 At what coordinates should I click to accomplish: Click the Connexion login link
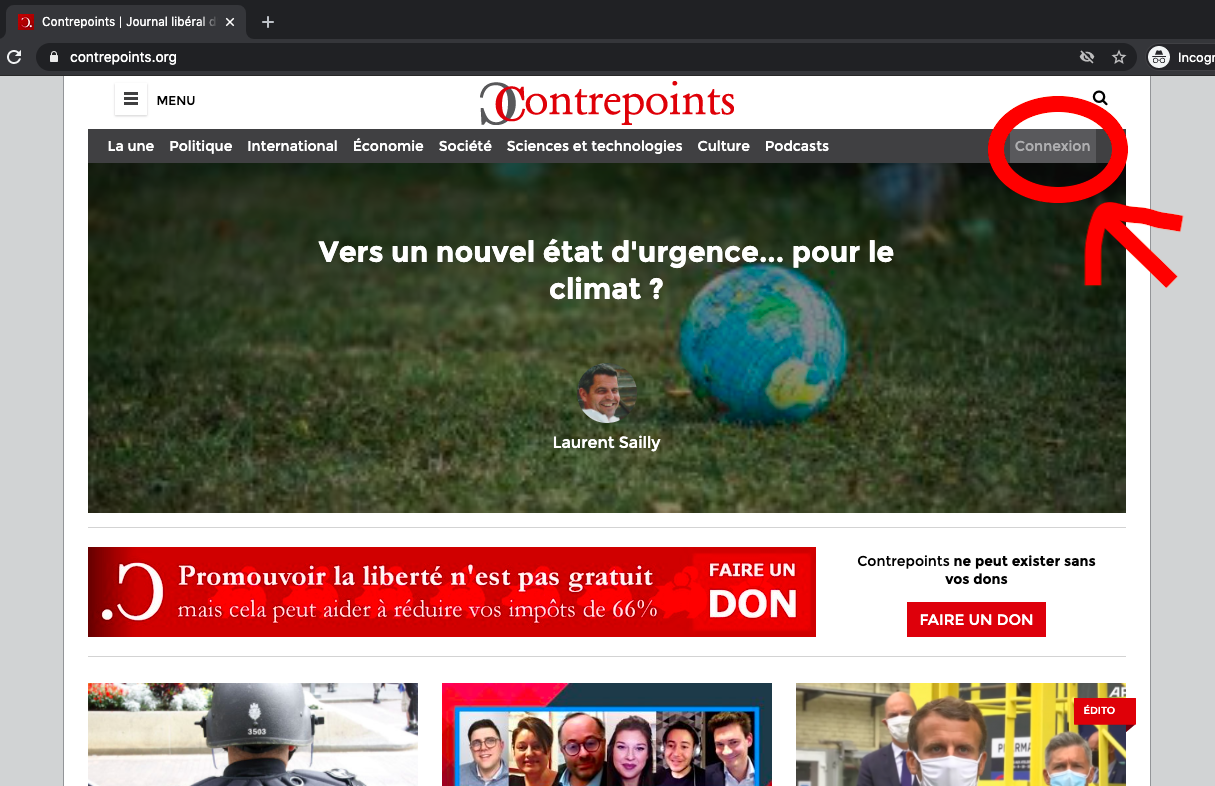[x=1052, y=146]
